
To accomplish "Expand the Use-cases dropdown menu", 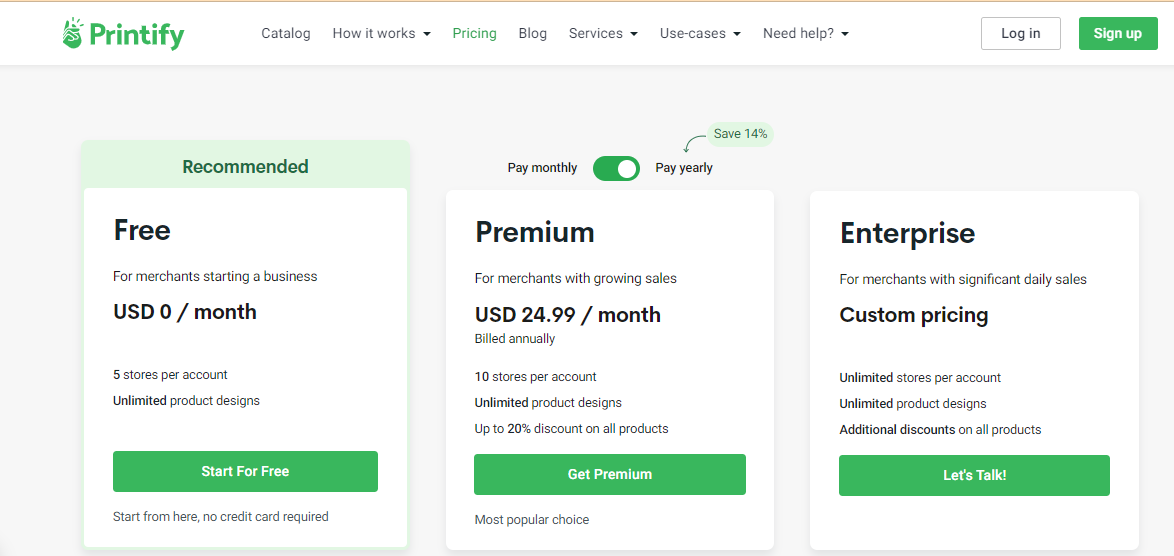I will click(700, 33).
